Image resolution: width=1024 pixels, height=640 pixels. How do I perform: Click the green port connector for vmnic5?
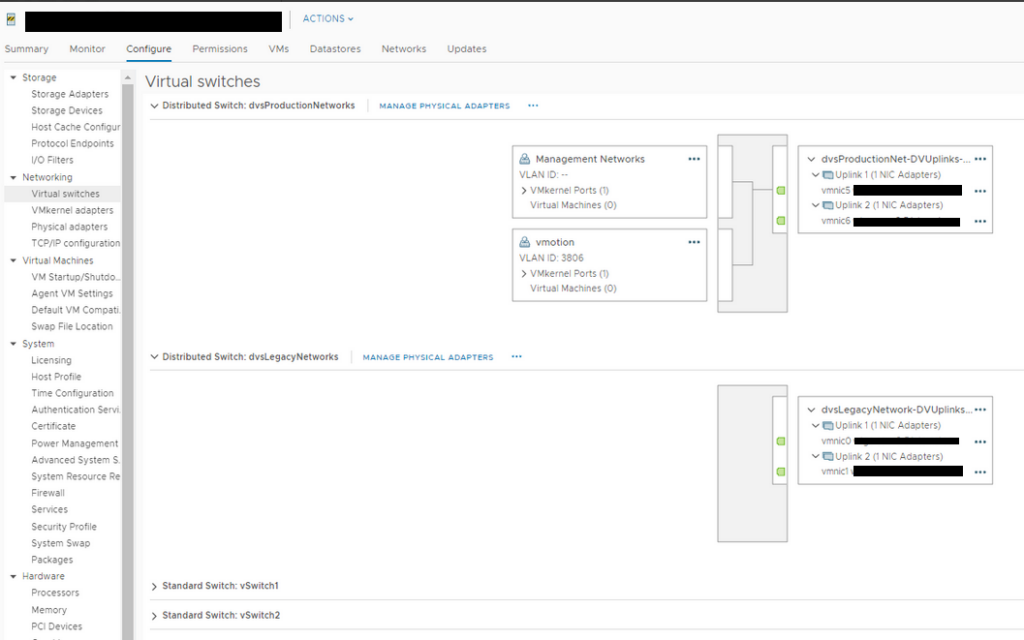tap(780, 191)
